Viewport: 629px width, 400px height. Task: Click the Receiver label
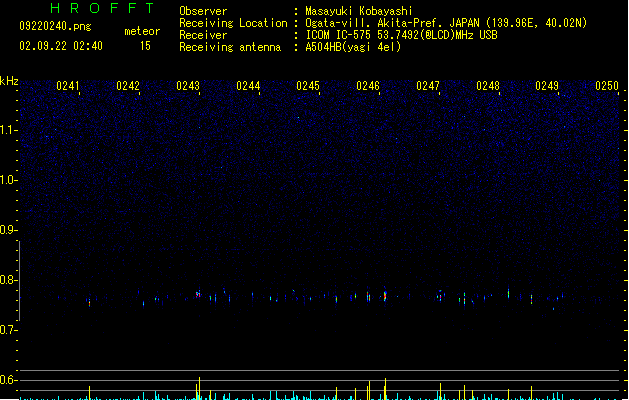203,35
